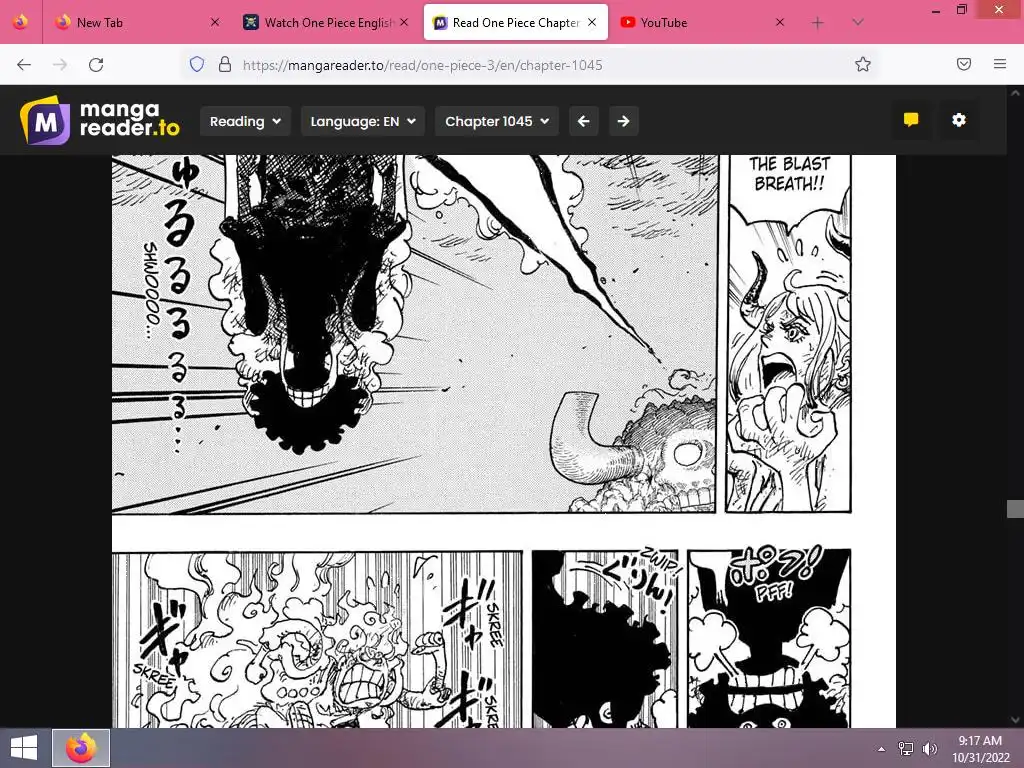Minimize the Firefox window

click(936, 10)
